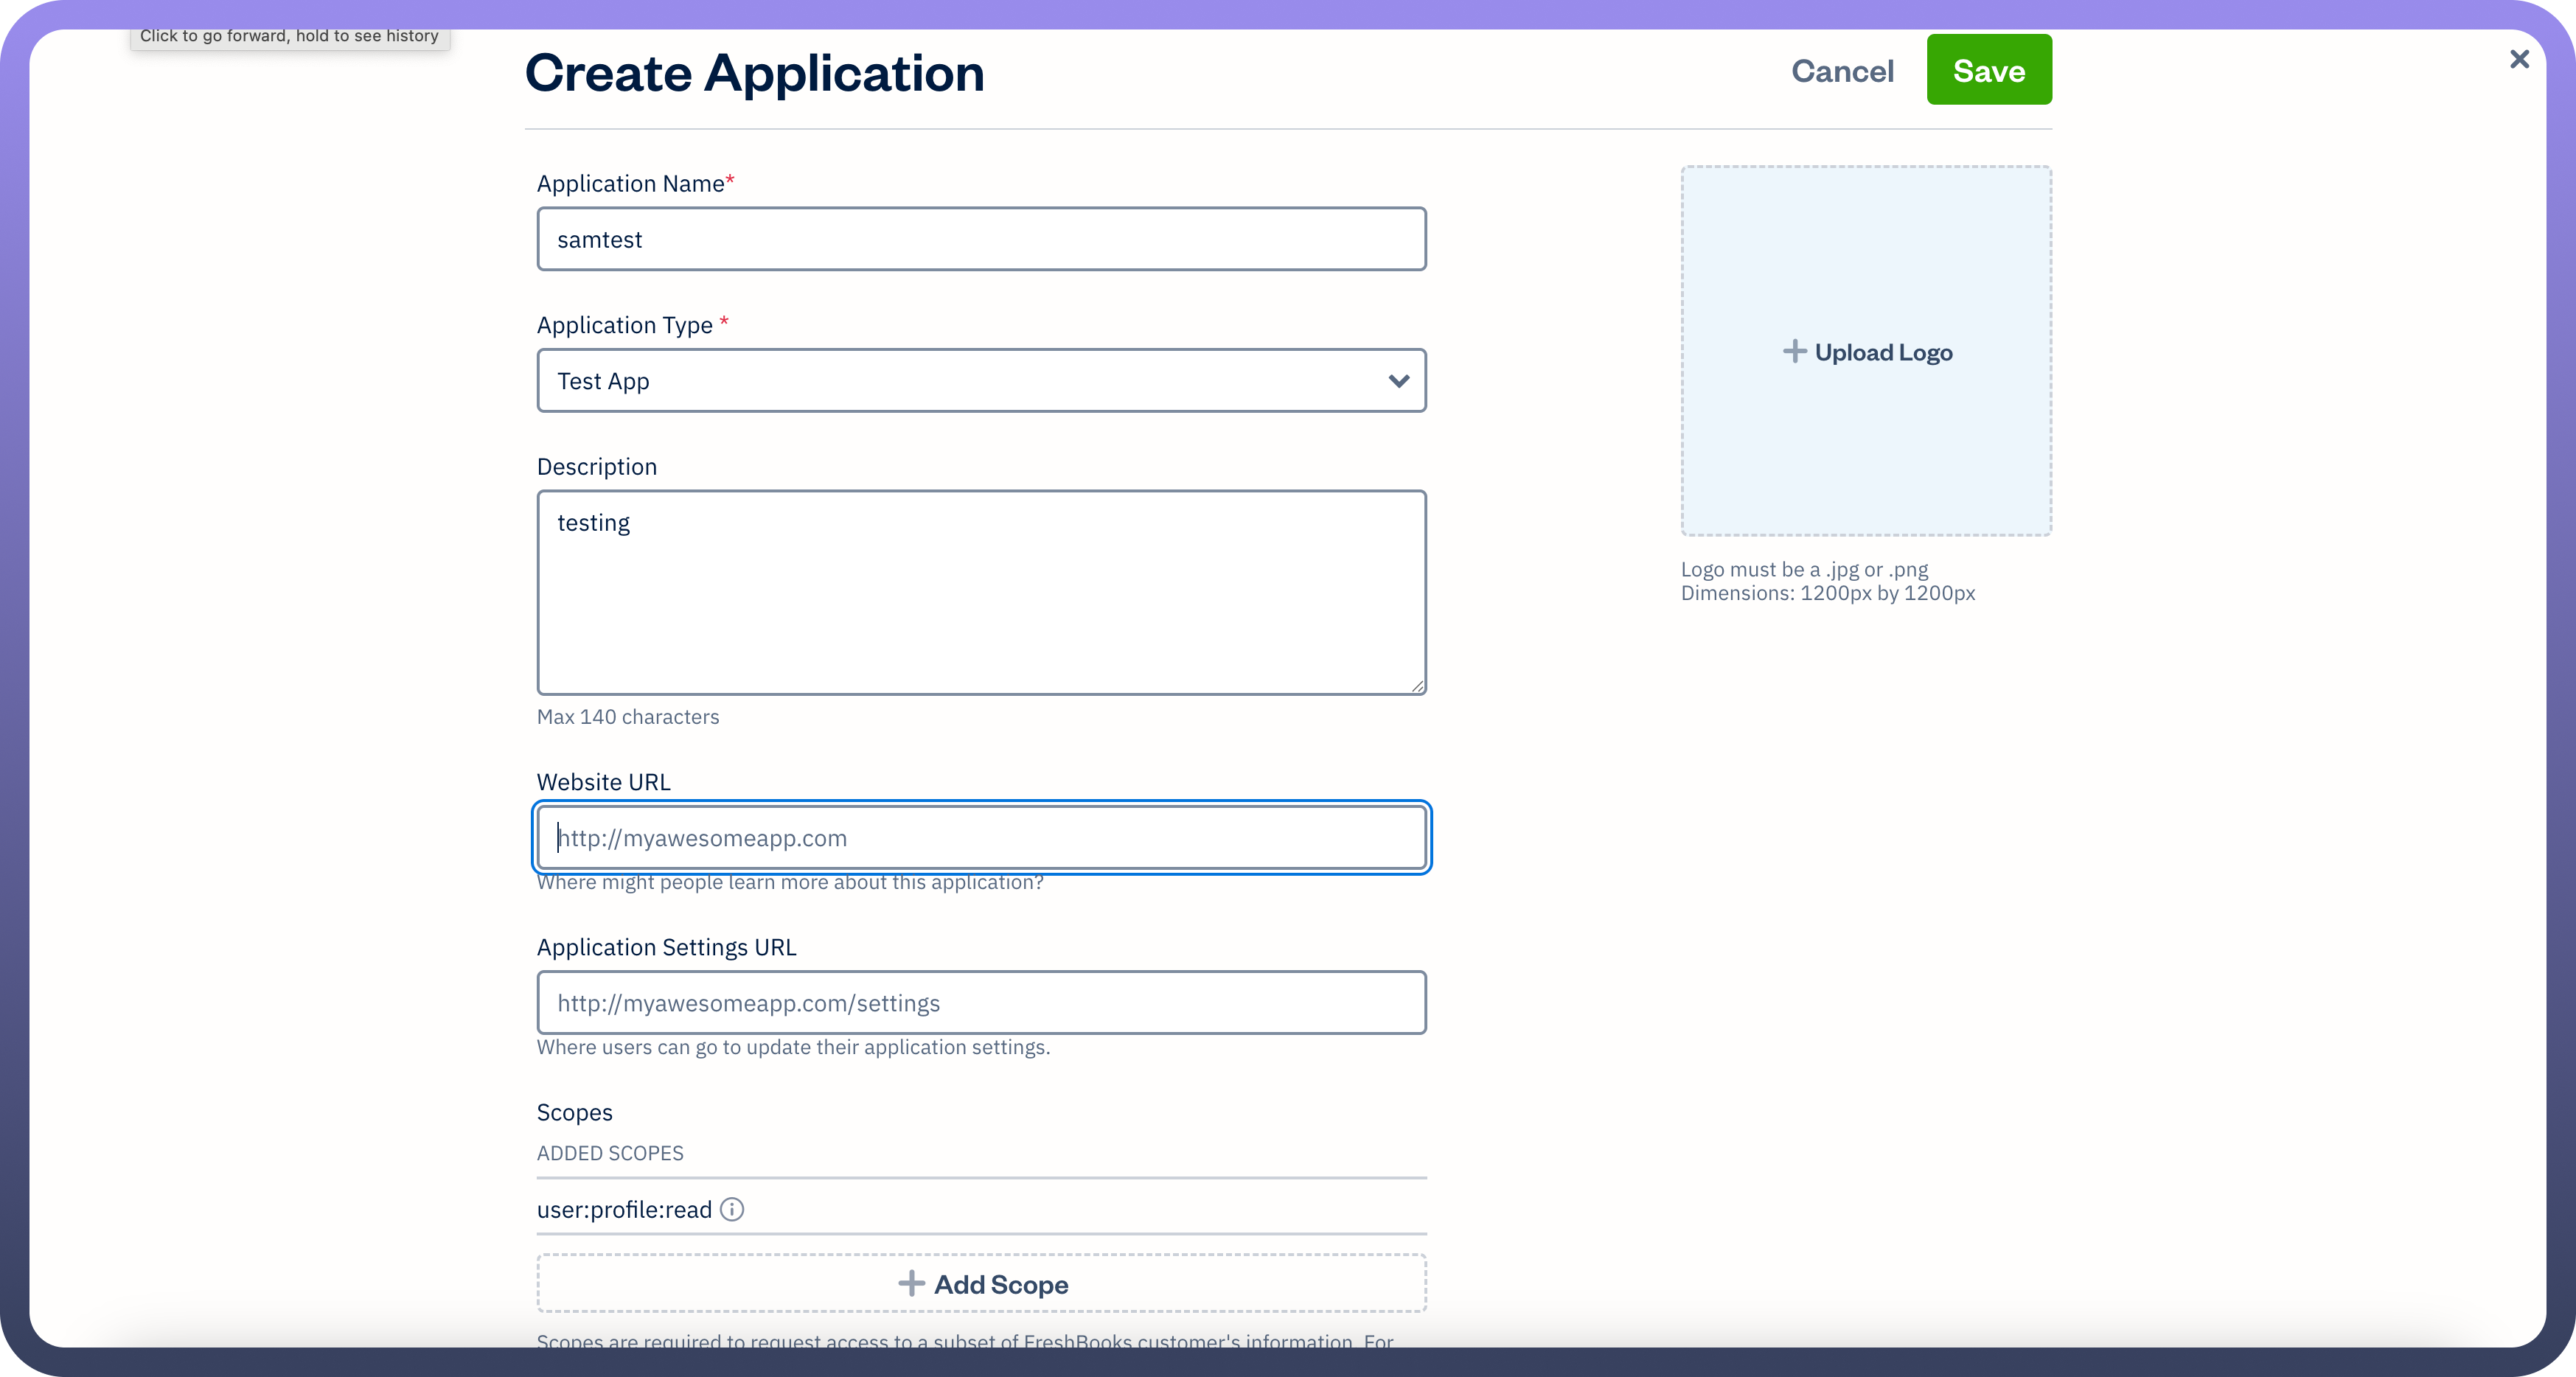This screenshot has width=2576, height=1377.
Task: Cancel creating the application
Action: point(1842,71)
